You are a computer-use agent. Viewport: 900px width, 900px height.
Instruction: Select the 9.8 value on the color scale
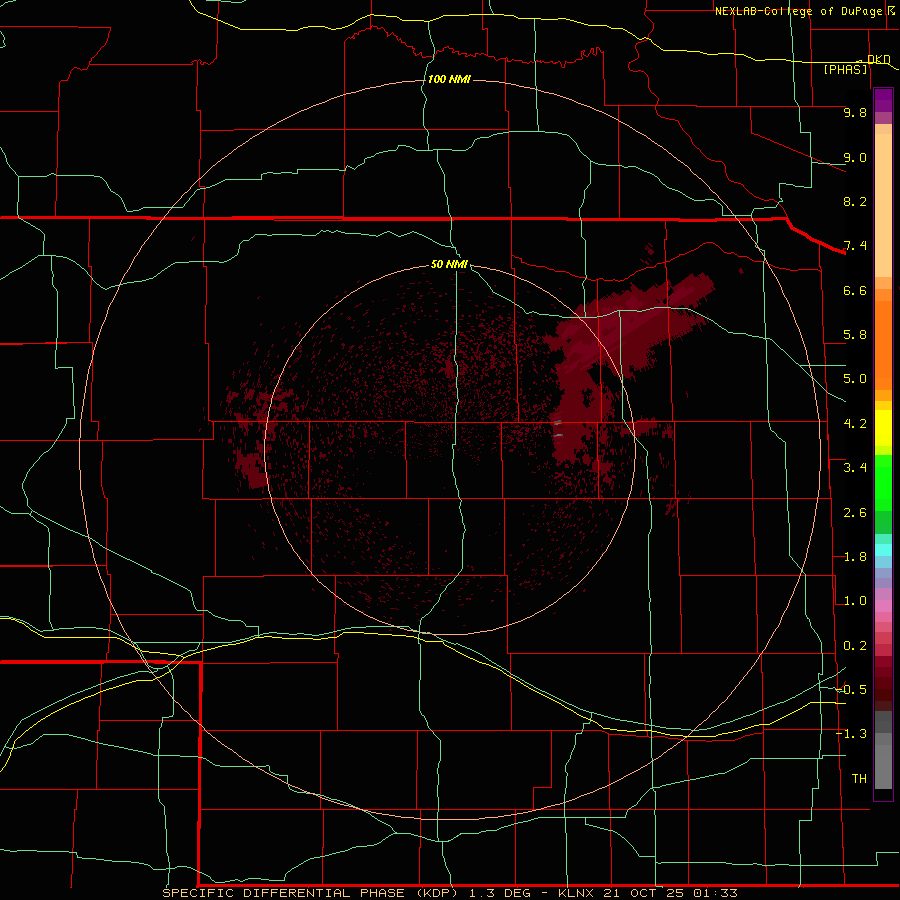[x=855, y=112]
